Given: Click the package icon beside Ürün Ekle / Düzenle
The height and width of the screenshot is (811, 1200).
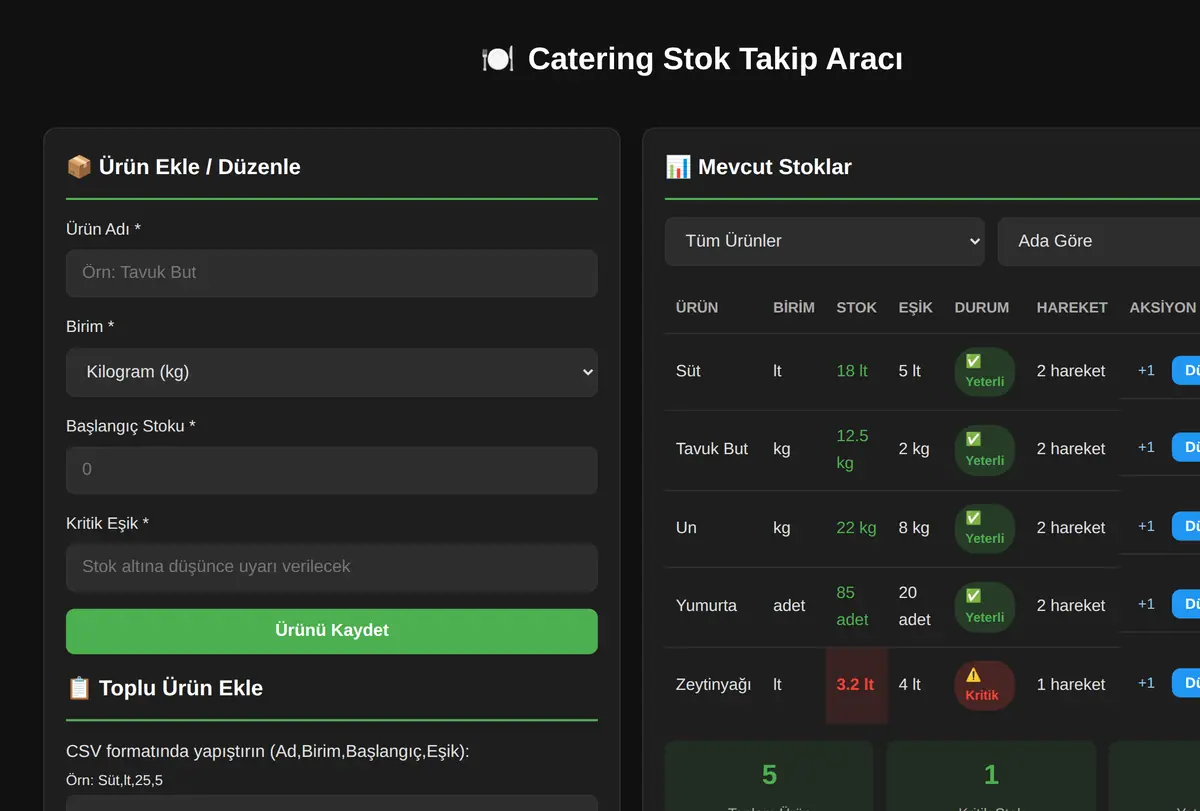Looking at the screenshot, I should click(79, 167).
